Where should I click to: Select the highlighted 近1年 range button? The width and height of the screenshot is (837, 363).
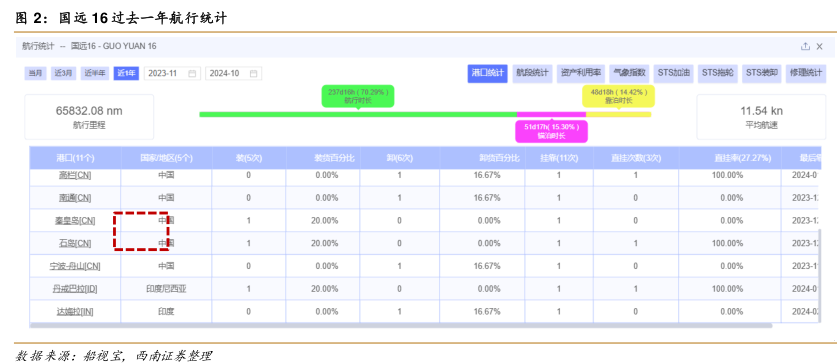tap(127, 74)
